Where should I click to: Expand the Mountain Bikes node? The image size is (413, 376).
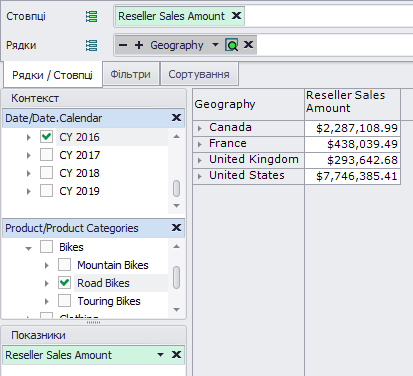pyautogui.click(x=47, y=265)
